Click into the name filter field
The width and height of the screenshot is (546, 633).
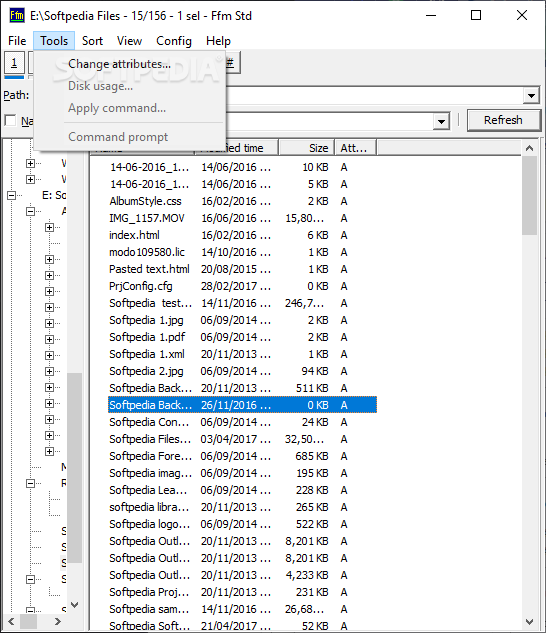point(329,121)
